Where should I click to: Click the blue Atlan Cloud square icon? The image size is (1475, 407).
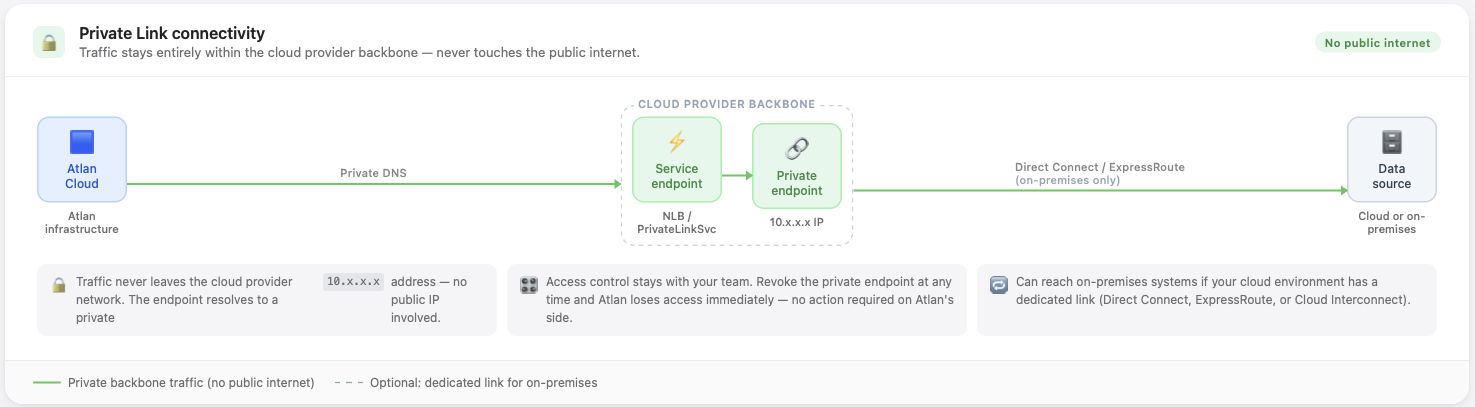coord(82,142)
